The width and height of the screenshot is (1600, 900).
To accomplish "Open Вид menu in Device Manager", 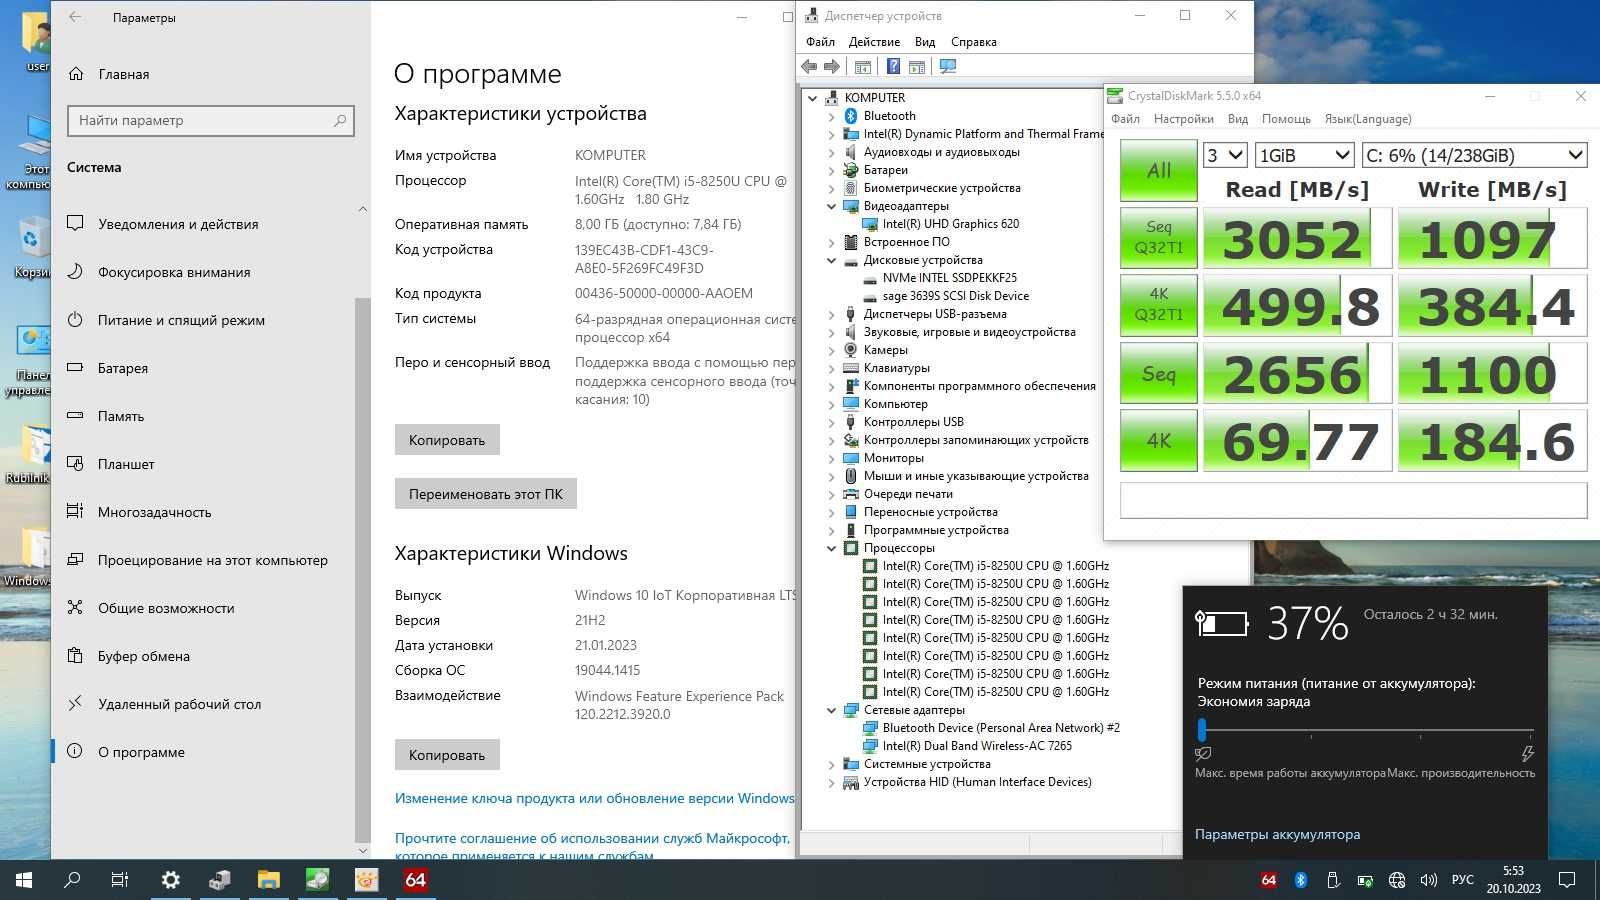I will click(x=925, y=42).
